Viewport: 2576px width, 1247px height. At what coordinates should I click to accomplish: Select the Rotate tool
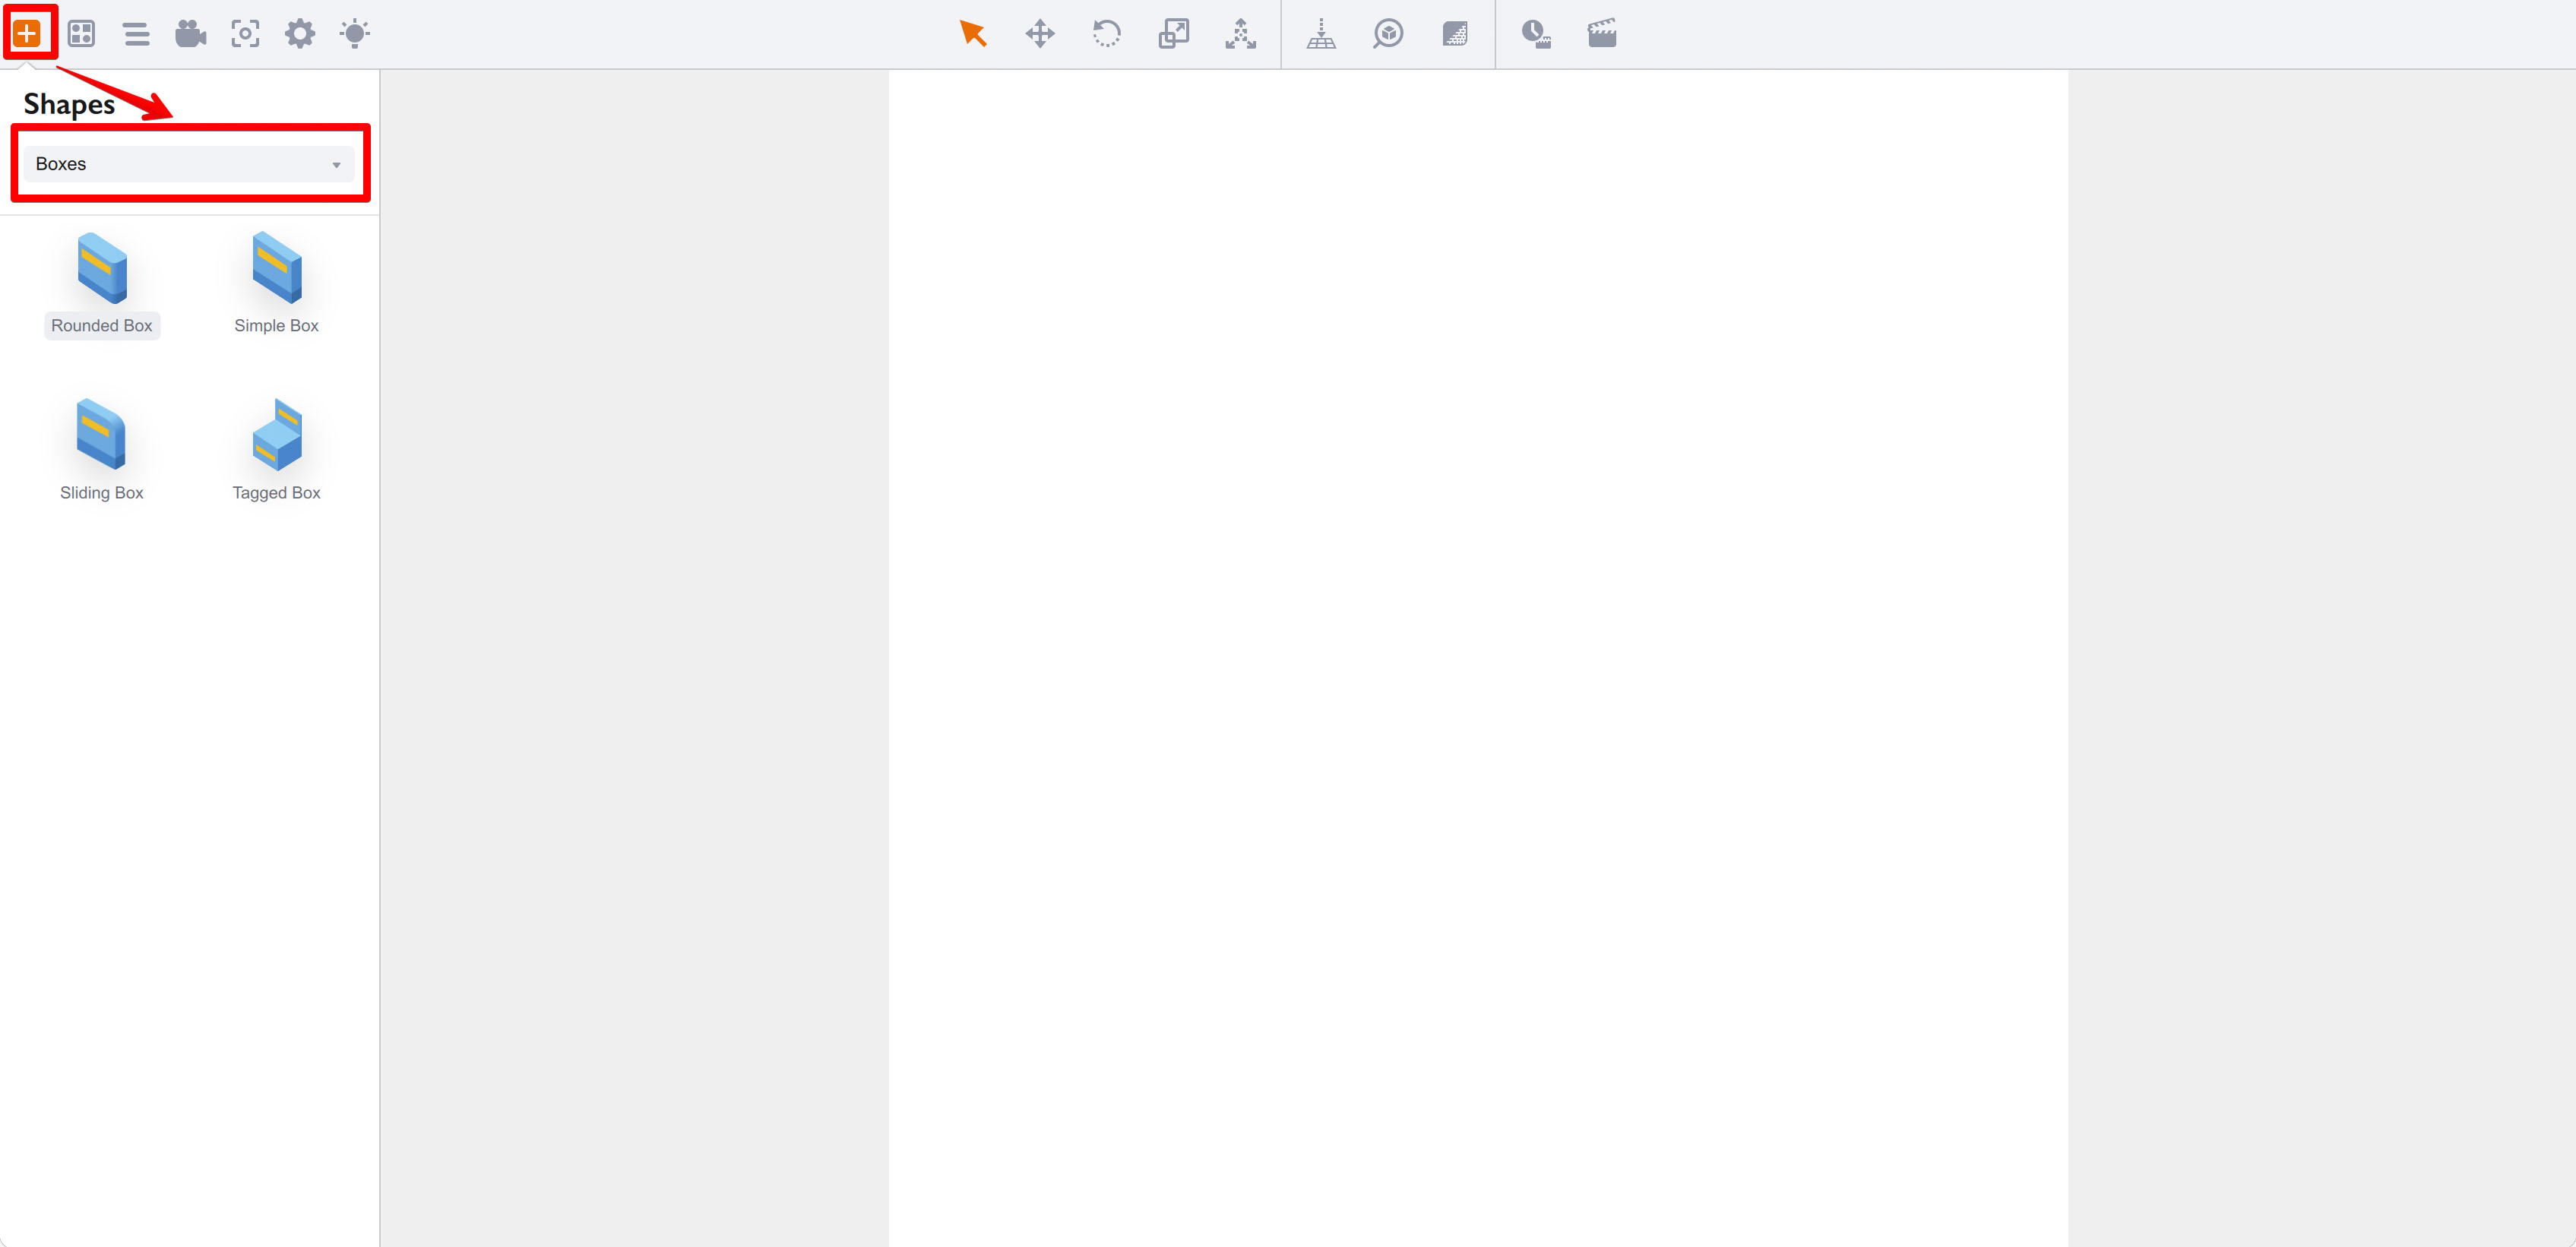1106,34
